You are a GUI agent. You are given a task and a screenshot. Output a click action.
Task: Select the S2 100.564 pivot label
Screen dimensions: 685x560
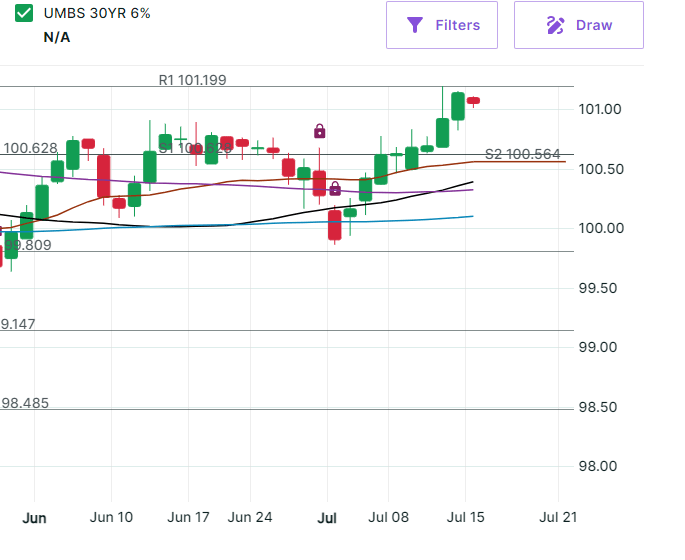coord(523,154)
